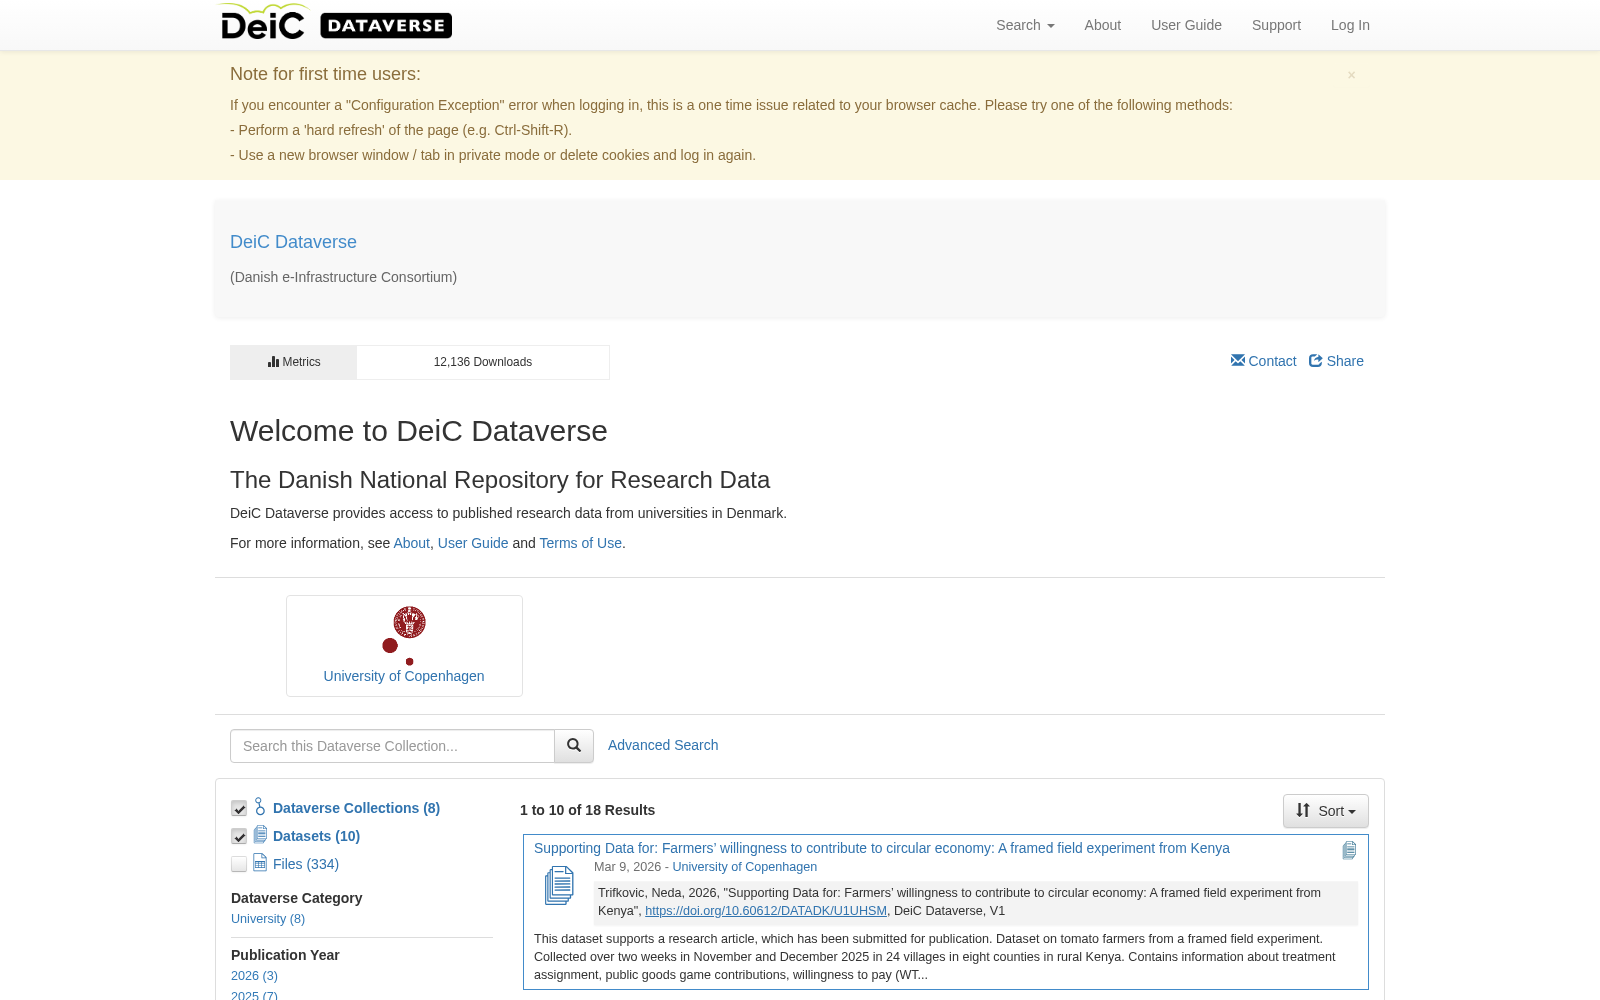This screenshot has height=1000, width=1600.
Task: Click the Share link
Action: pos(1336,361)
